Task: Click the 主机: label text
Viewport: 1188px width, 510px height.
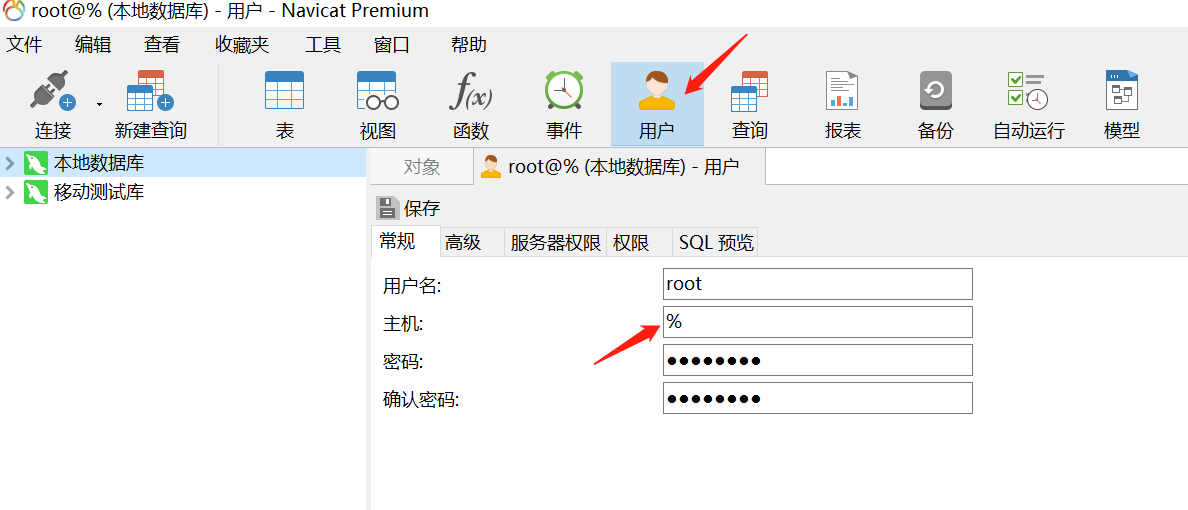Action: click(x=403, y=324)
